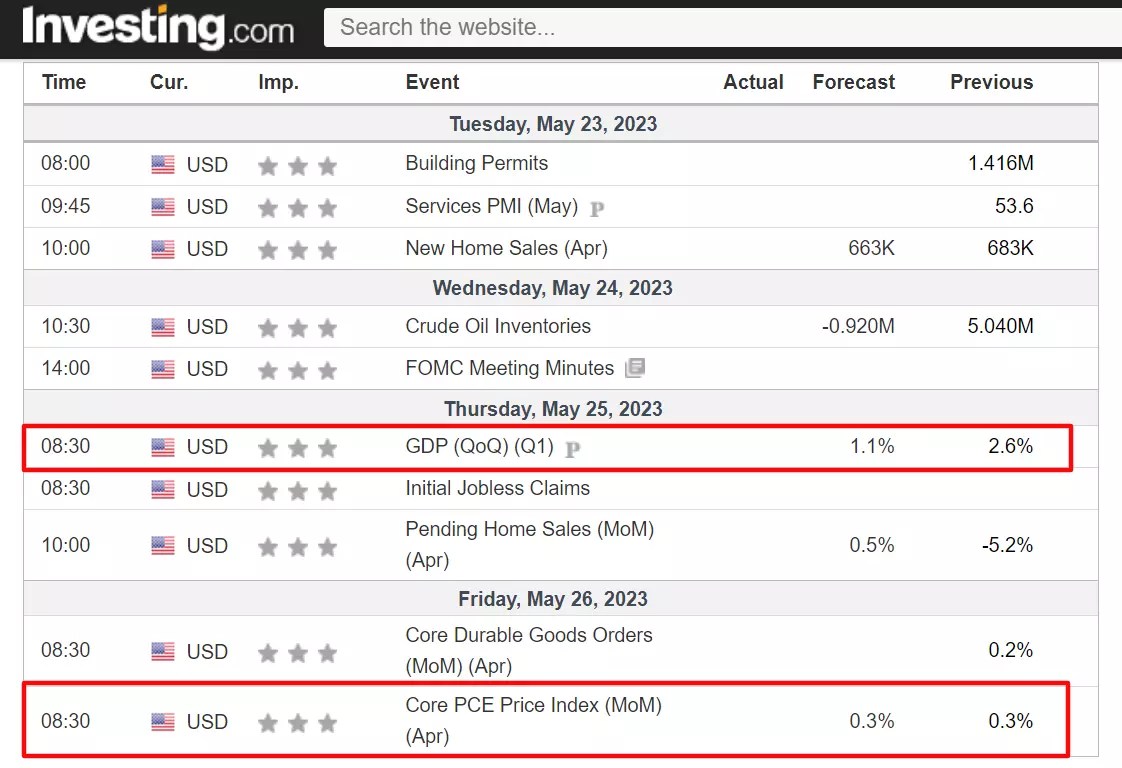Click the Imp. column header

coord(278,82)
